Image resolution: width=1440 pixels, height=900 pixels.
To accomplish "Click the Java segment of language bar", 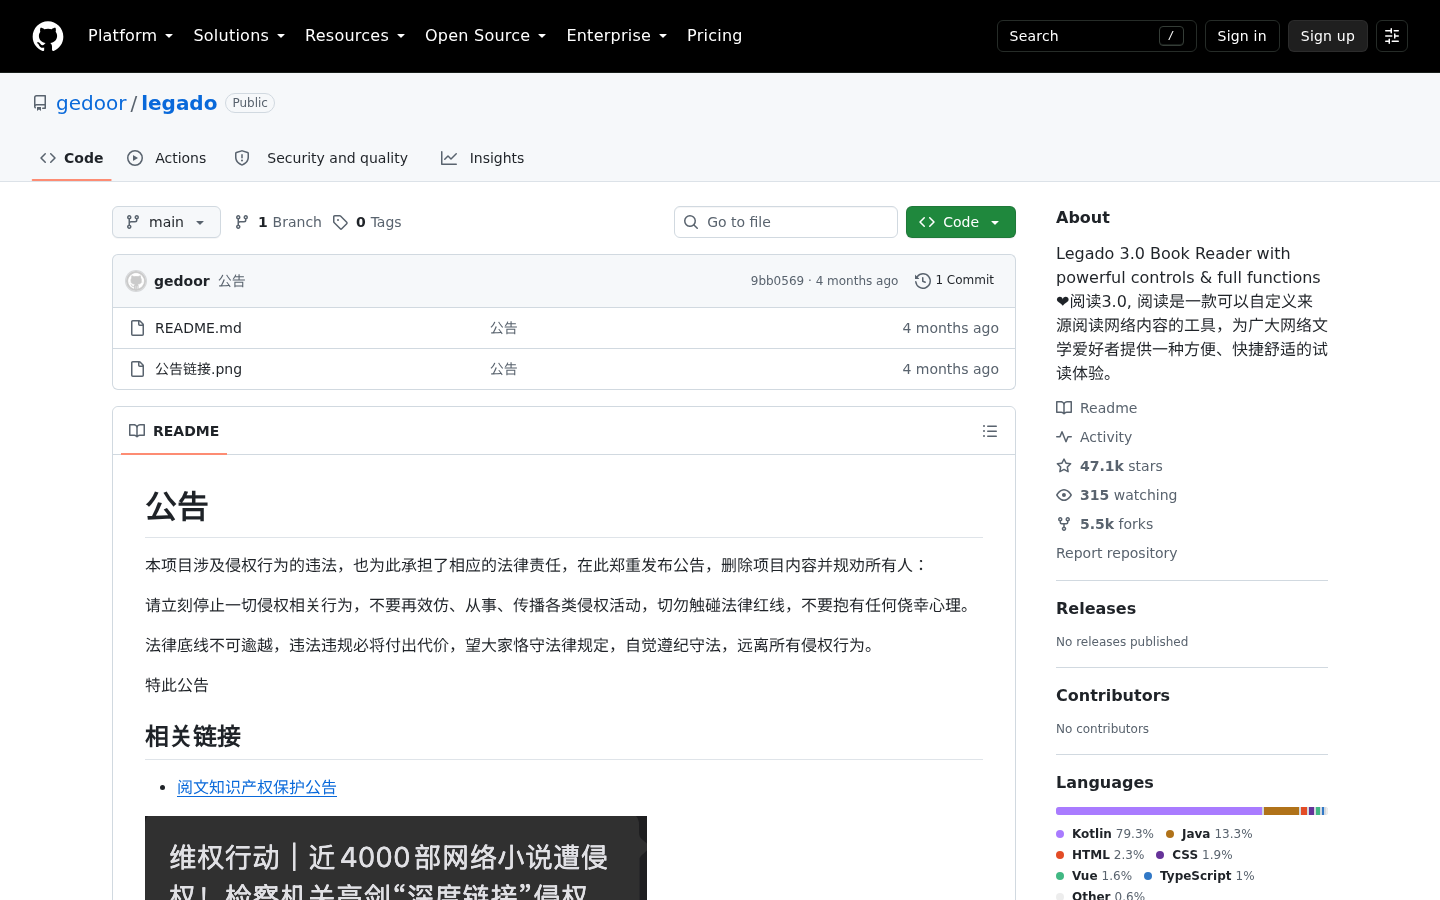I will point(1281,811).
